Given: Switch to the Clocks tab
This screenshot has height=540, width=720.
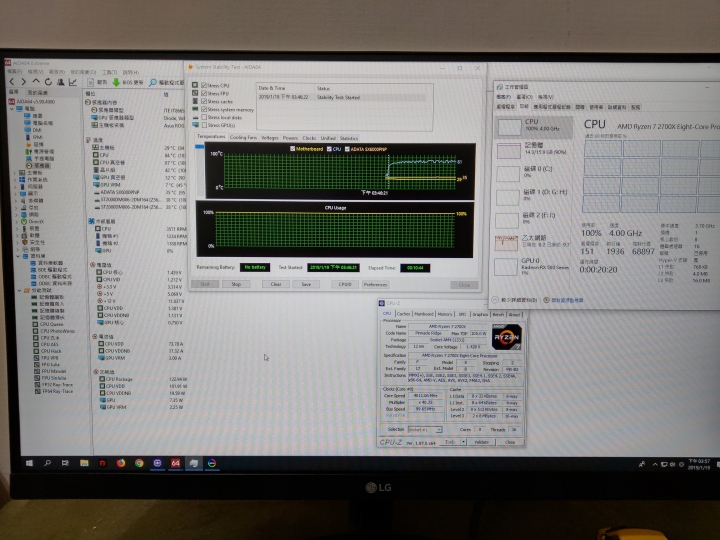Looking at the screenshot, I should tap(309, 138).
